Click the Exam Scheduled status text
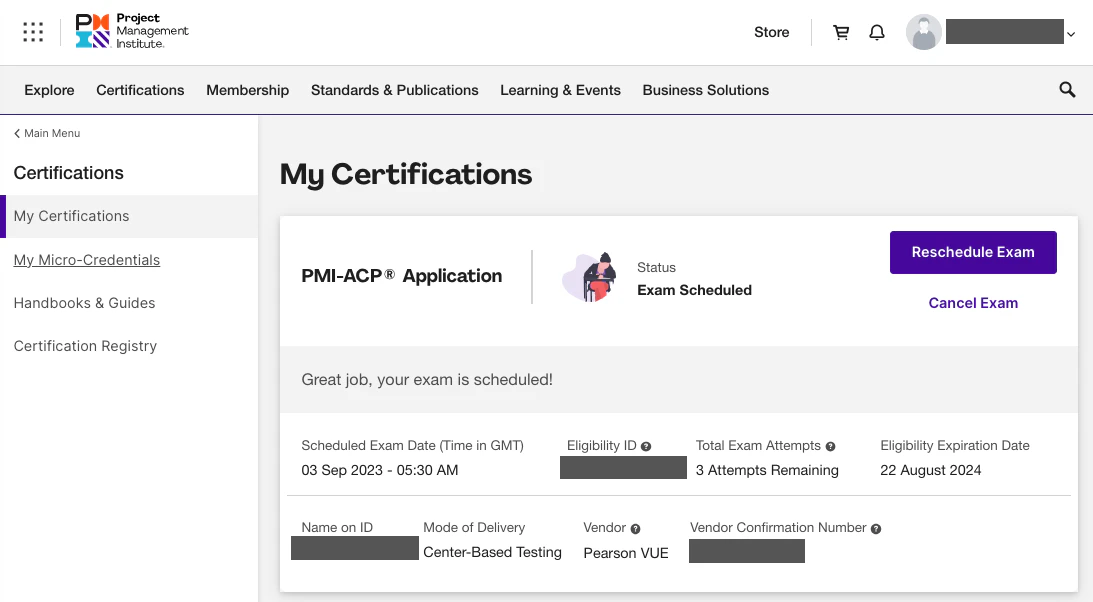The width and height of the screenshot is (1093, 602). click(694, 290)
